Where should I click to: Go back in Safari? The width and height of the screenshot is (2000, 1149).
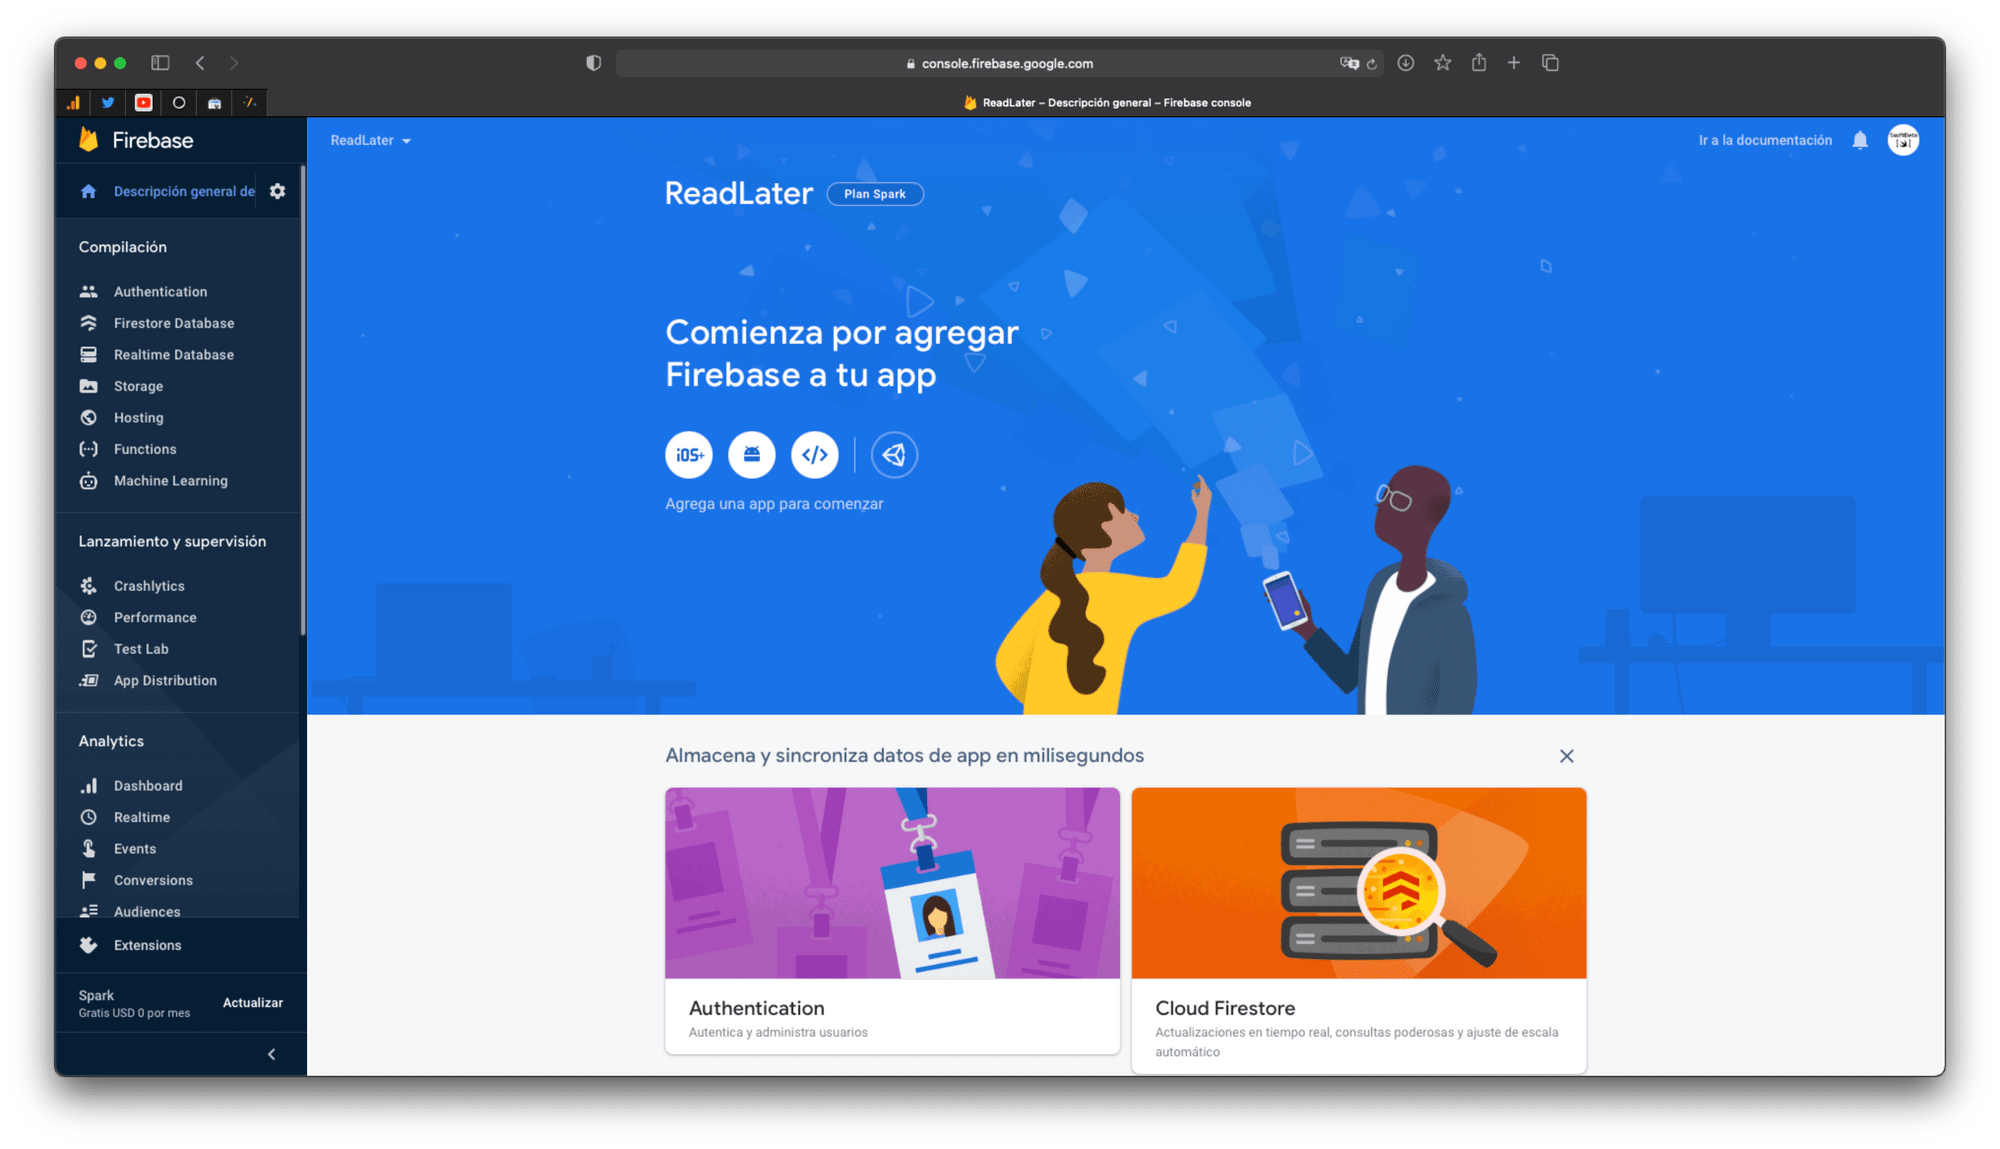pyautogui.click(x=200, y=63)
